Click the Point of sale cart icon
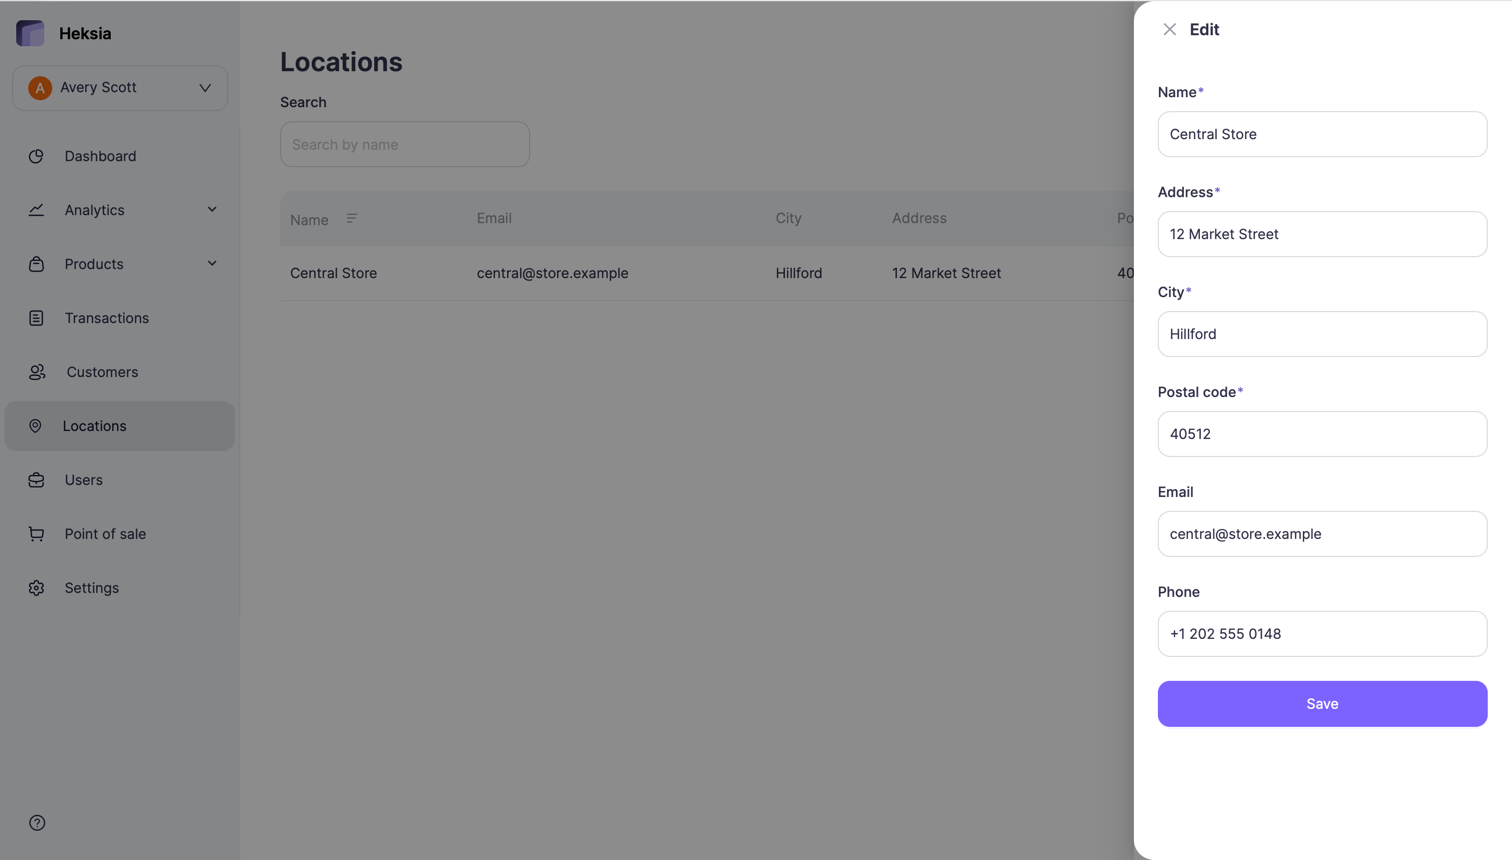The image size is (1512, 860). pyautogui.click(x=36, y=534)
